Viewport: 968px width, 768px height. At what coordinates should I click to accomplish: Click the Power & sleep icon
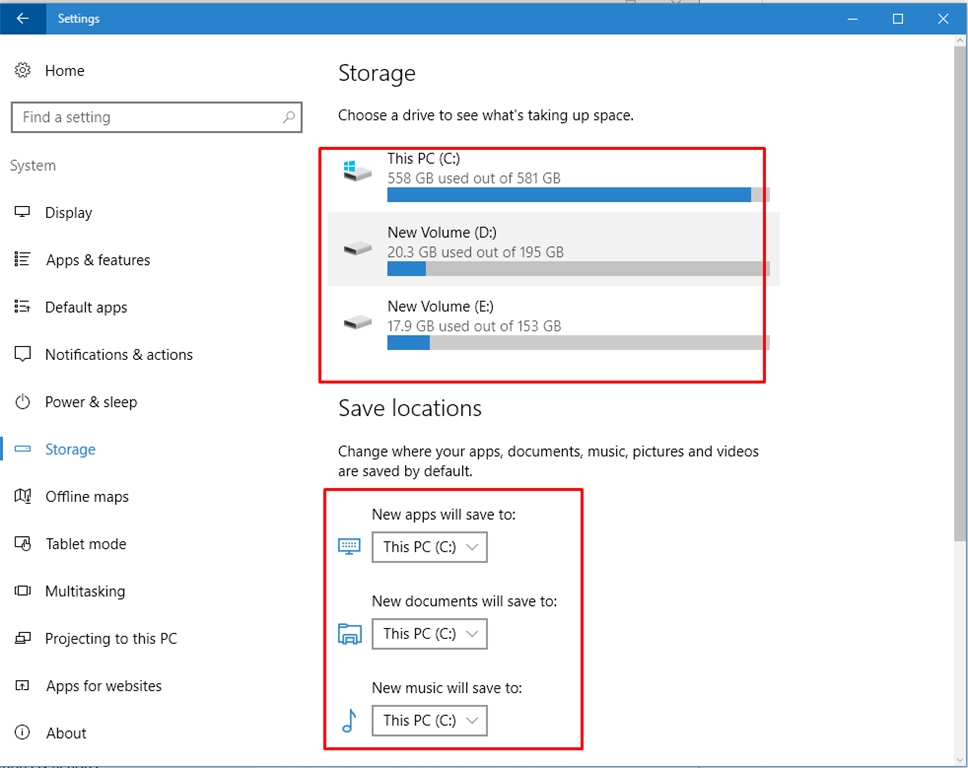point(23,402)
